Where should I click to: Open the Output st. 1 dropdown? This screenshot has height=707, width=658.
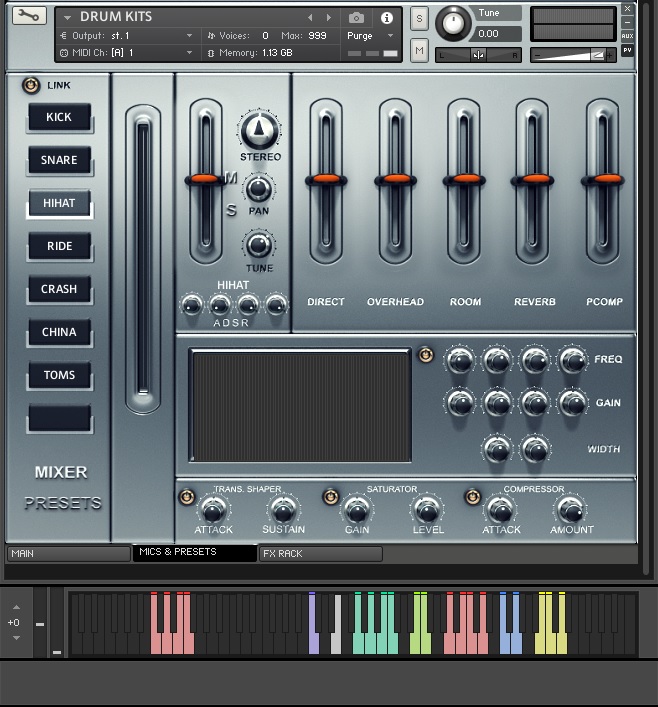pos(189,36)
